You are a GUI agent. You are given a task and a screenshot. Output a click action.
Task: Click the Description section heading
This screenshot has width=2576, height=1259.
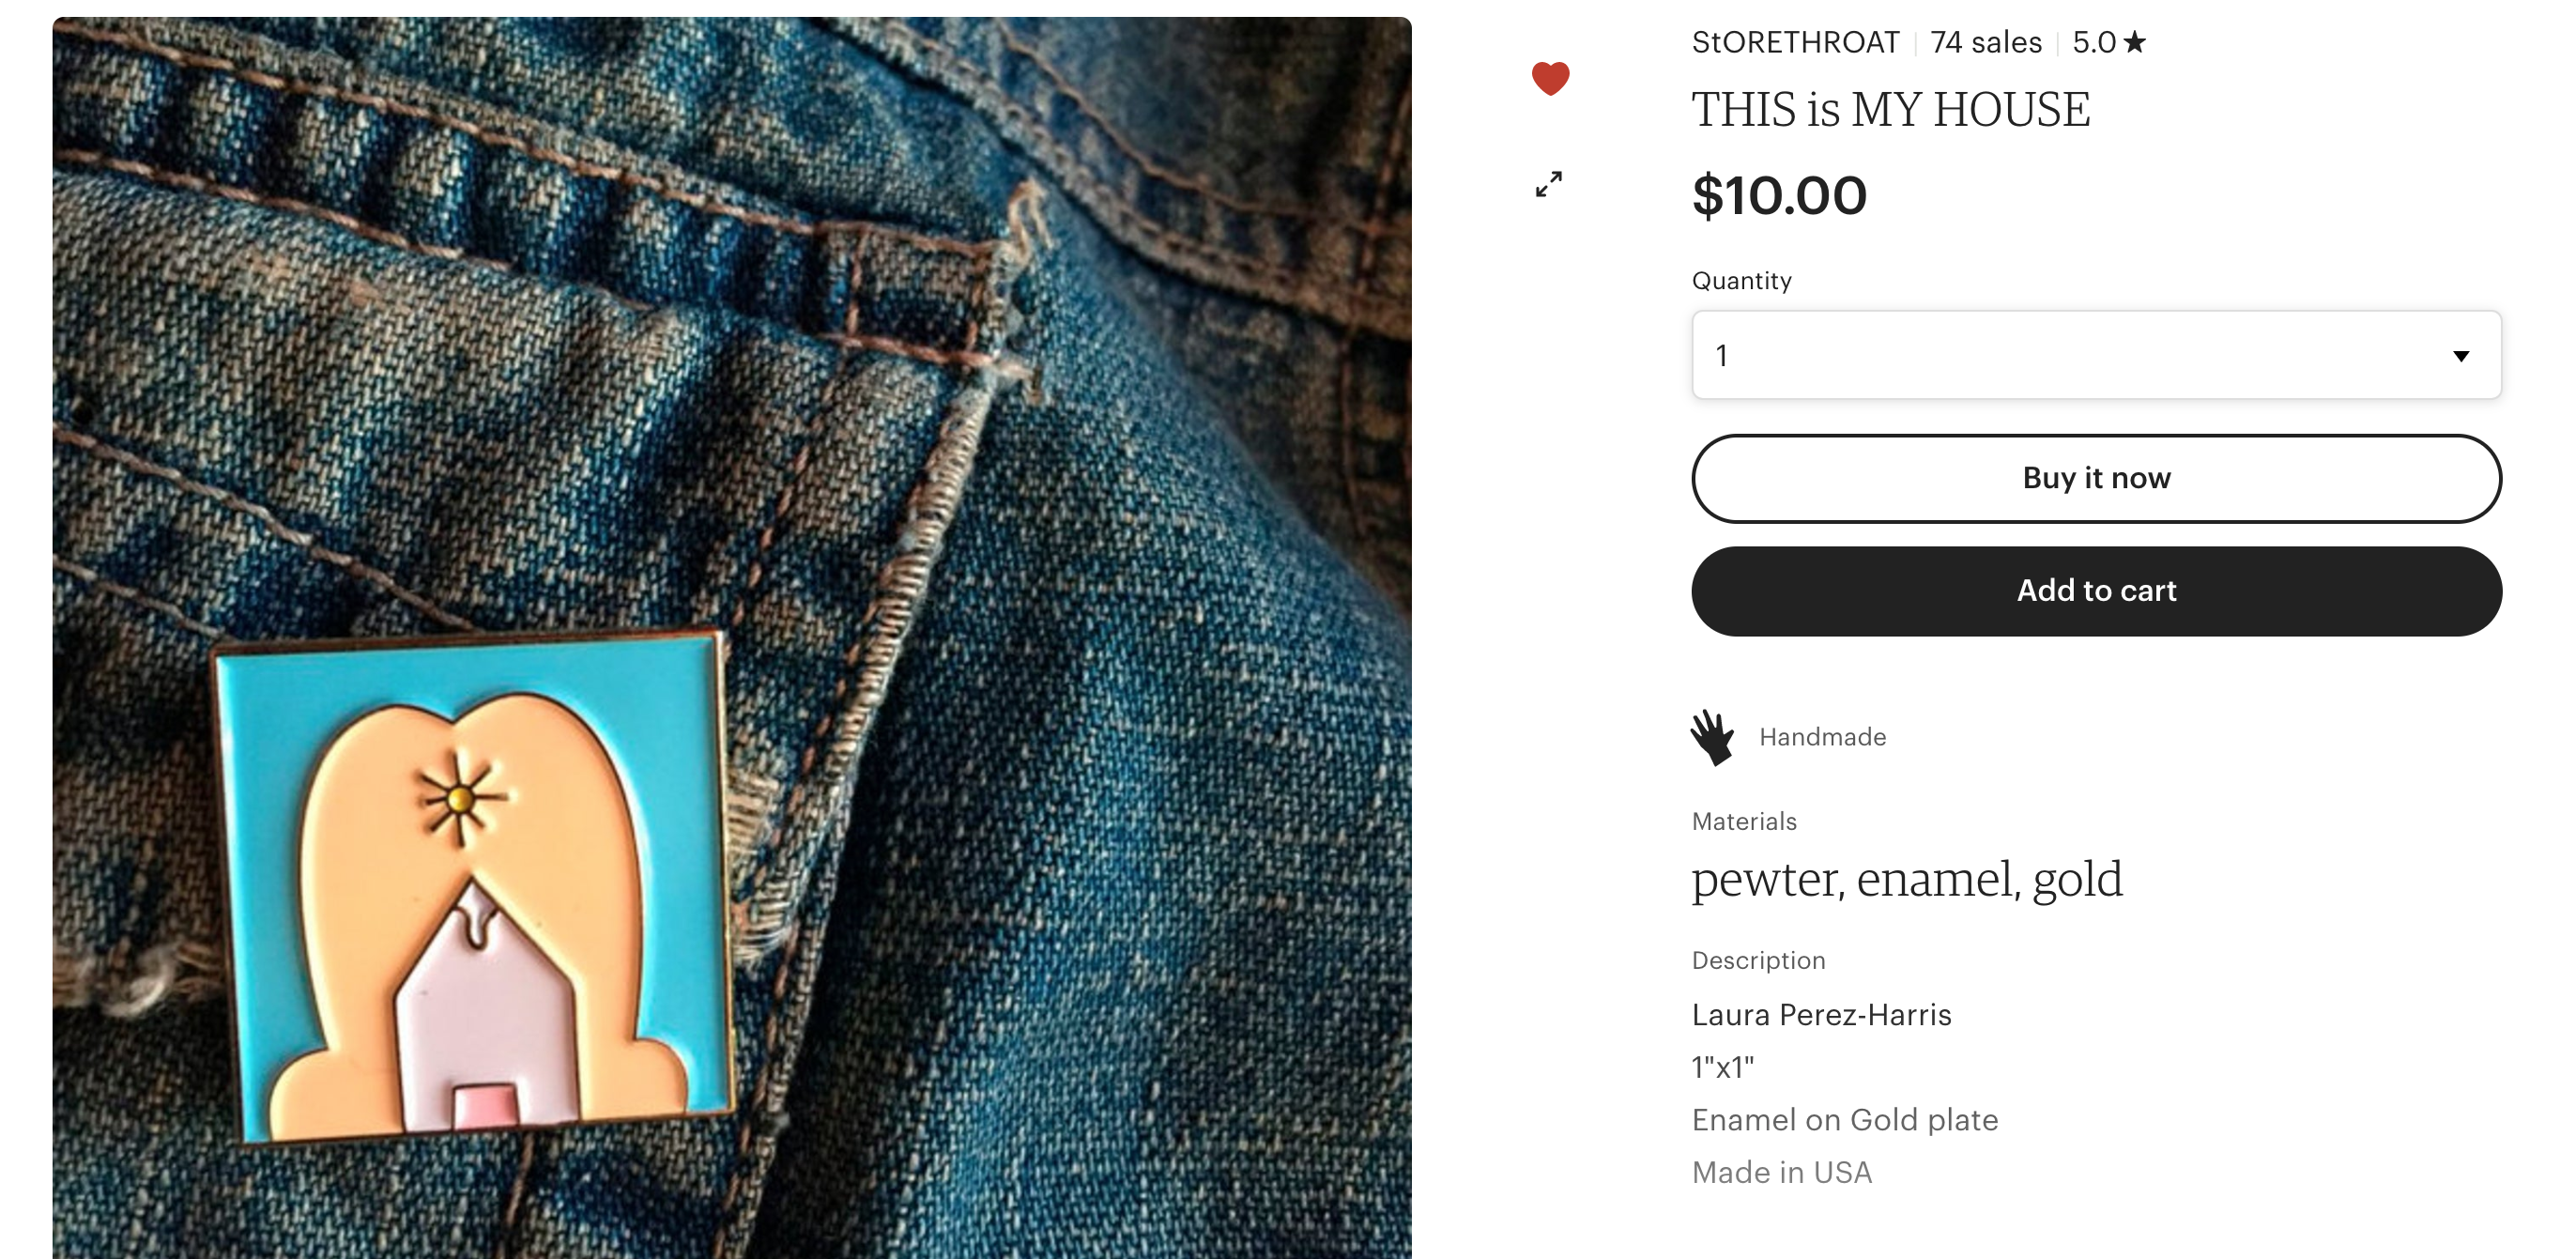pos(1758,960)
